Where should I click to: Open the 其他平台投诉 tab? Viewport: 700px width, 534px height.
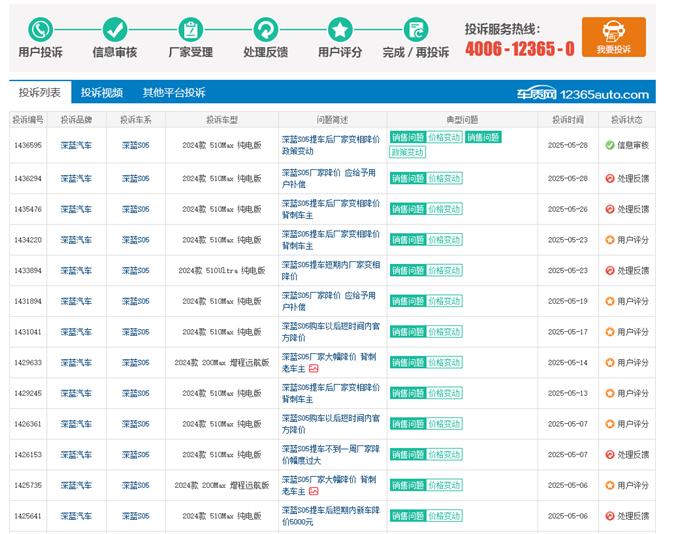174,92
